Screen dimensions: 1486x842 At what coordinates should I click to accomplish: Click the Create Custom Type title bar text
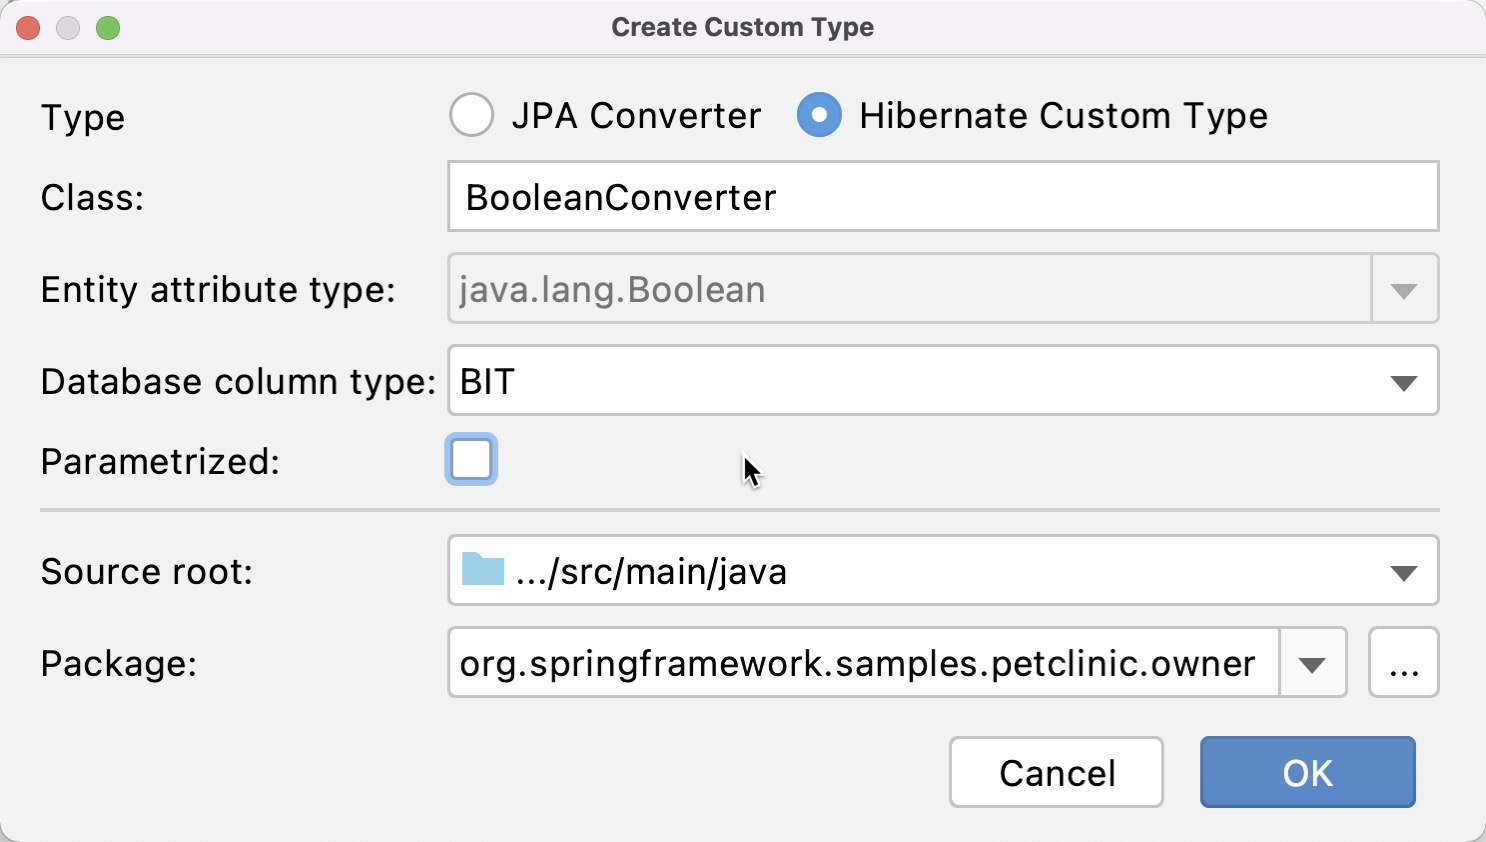743,27
